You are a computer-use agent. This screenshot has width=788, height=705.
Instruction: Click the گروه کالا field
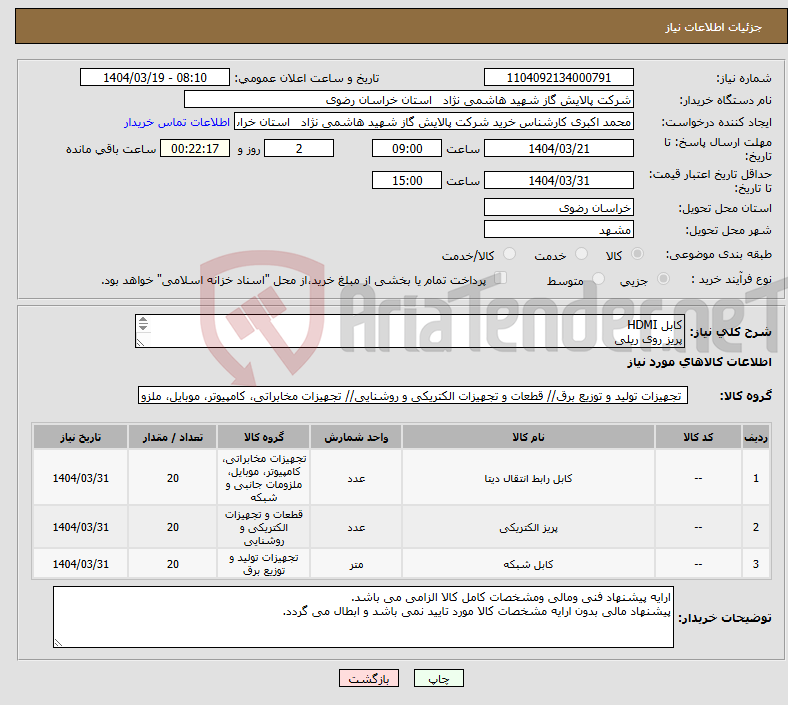point(413,395)
